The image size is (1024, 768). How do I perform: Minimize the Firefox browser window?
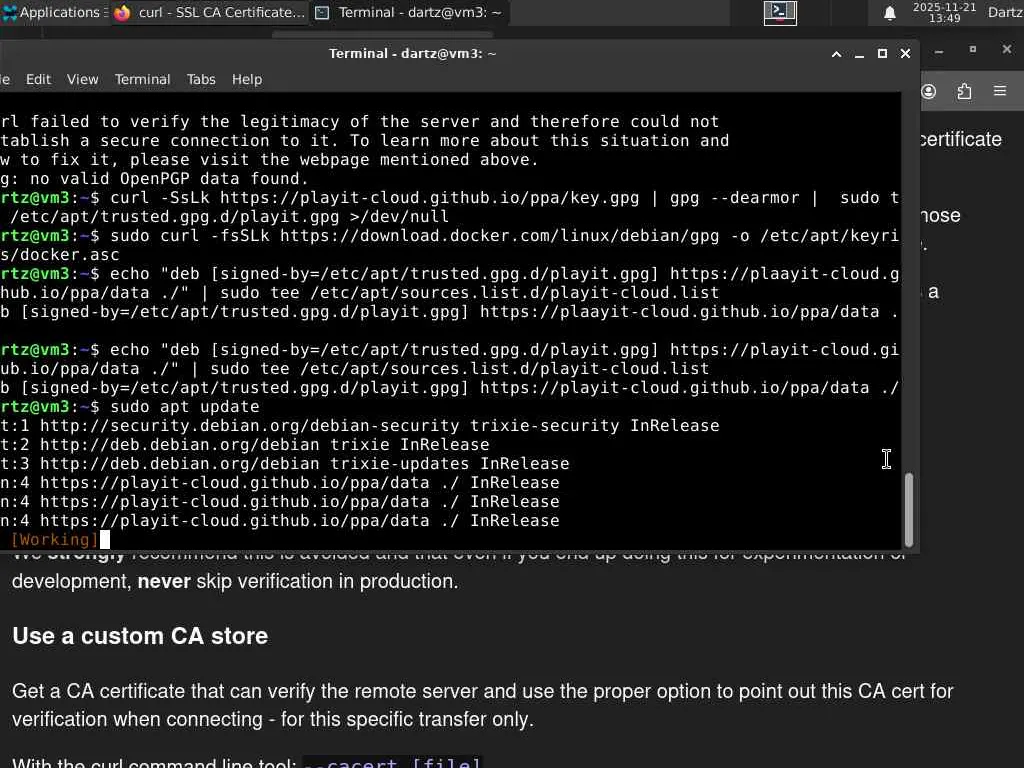tap(938, 50)
